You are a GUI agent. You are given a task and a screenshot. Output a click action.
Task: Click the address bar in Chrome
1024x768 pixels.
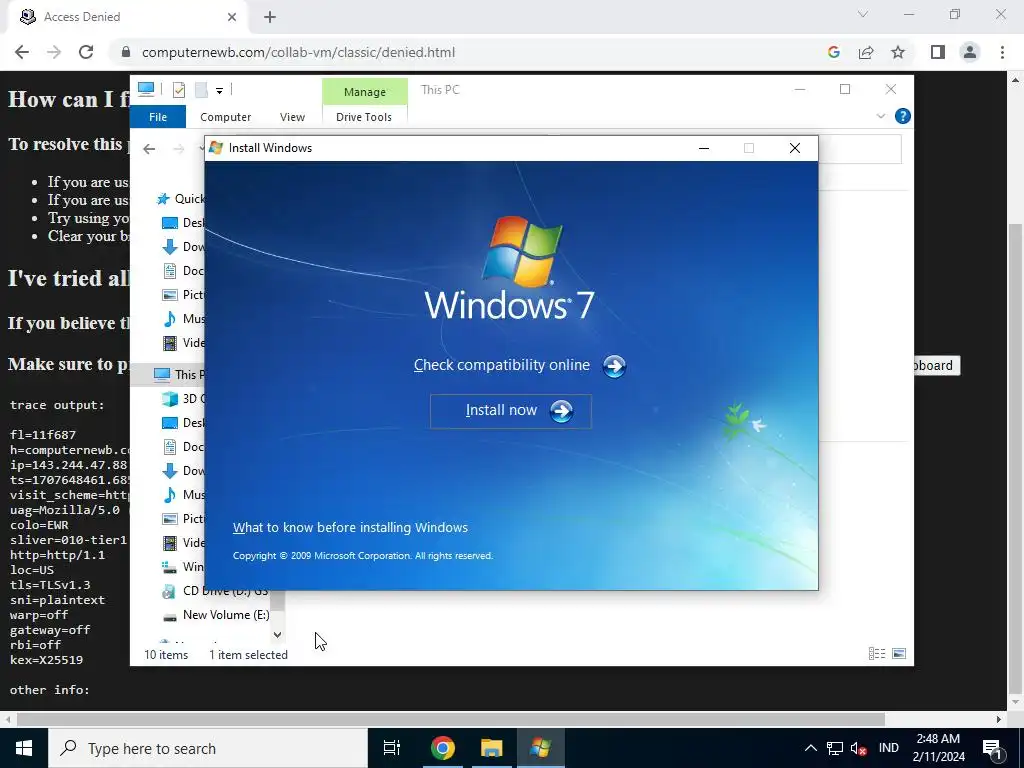coord(468,52)
